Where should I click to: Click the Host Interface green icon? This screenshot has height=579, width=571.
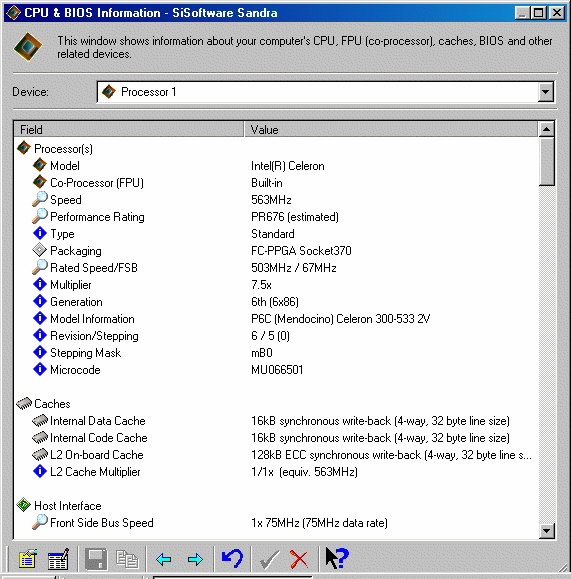(x=24, y=505)
